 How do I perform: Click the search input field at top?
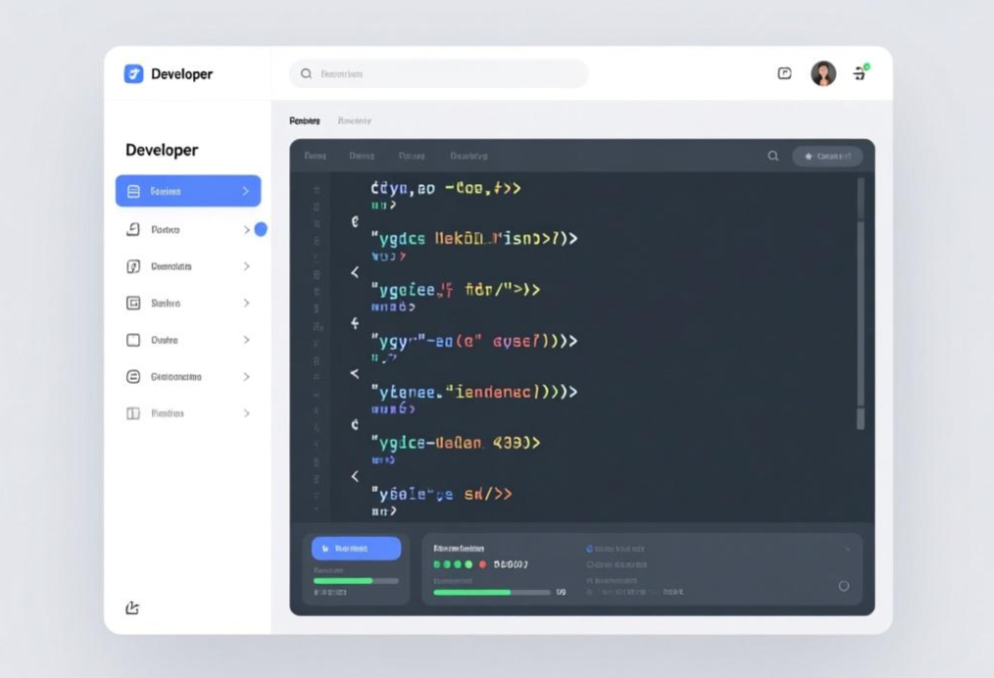pyautogui.click(x=440, y=74)
